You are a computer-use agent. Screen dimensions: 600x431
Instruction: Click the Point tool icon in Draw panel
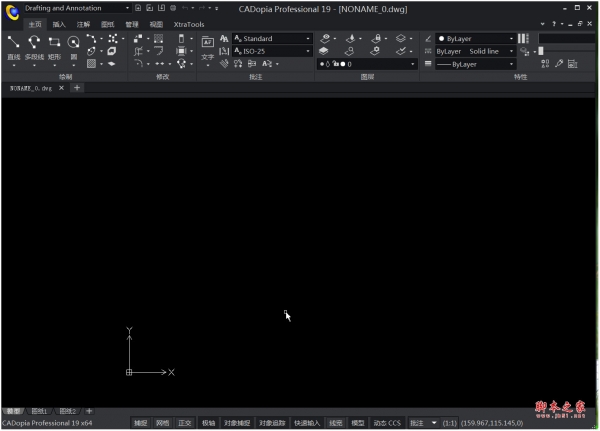112,38
